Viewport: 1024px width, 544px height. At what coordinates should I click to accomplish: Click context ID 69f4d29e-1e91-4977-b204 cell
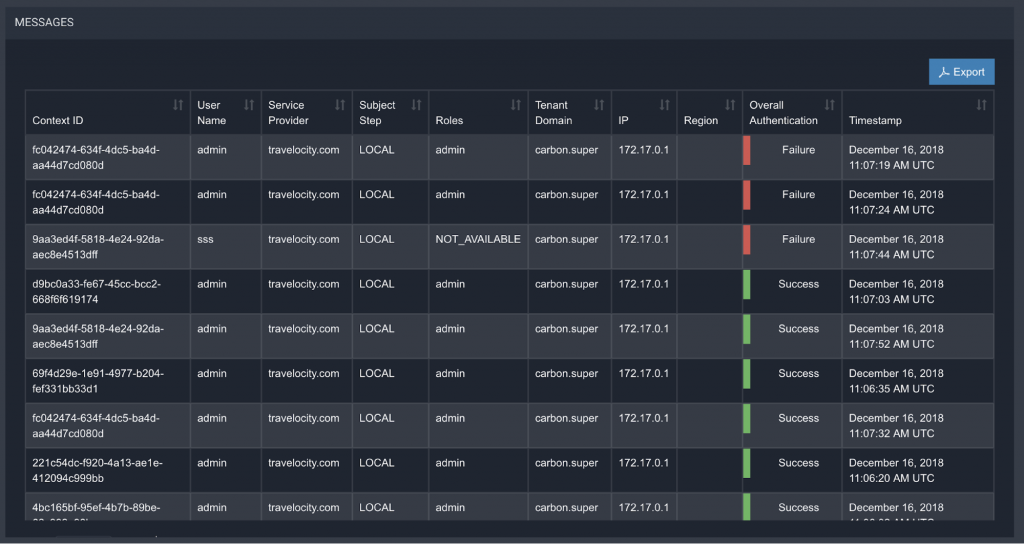coord(96,381)
